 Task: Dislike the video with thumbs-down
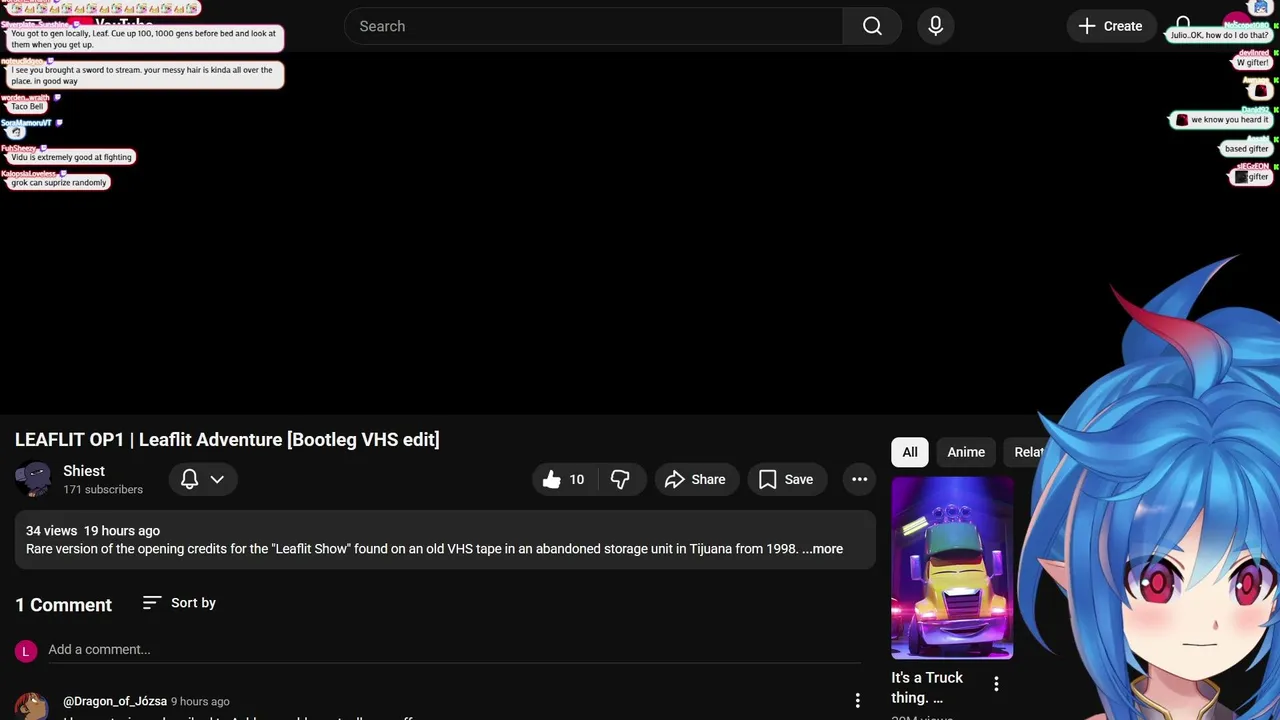pos(620,480)
